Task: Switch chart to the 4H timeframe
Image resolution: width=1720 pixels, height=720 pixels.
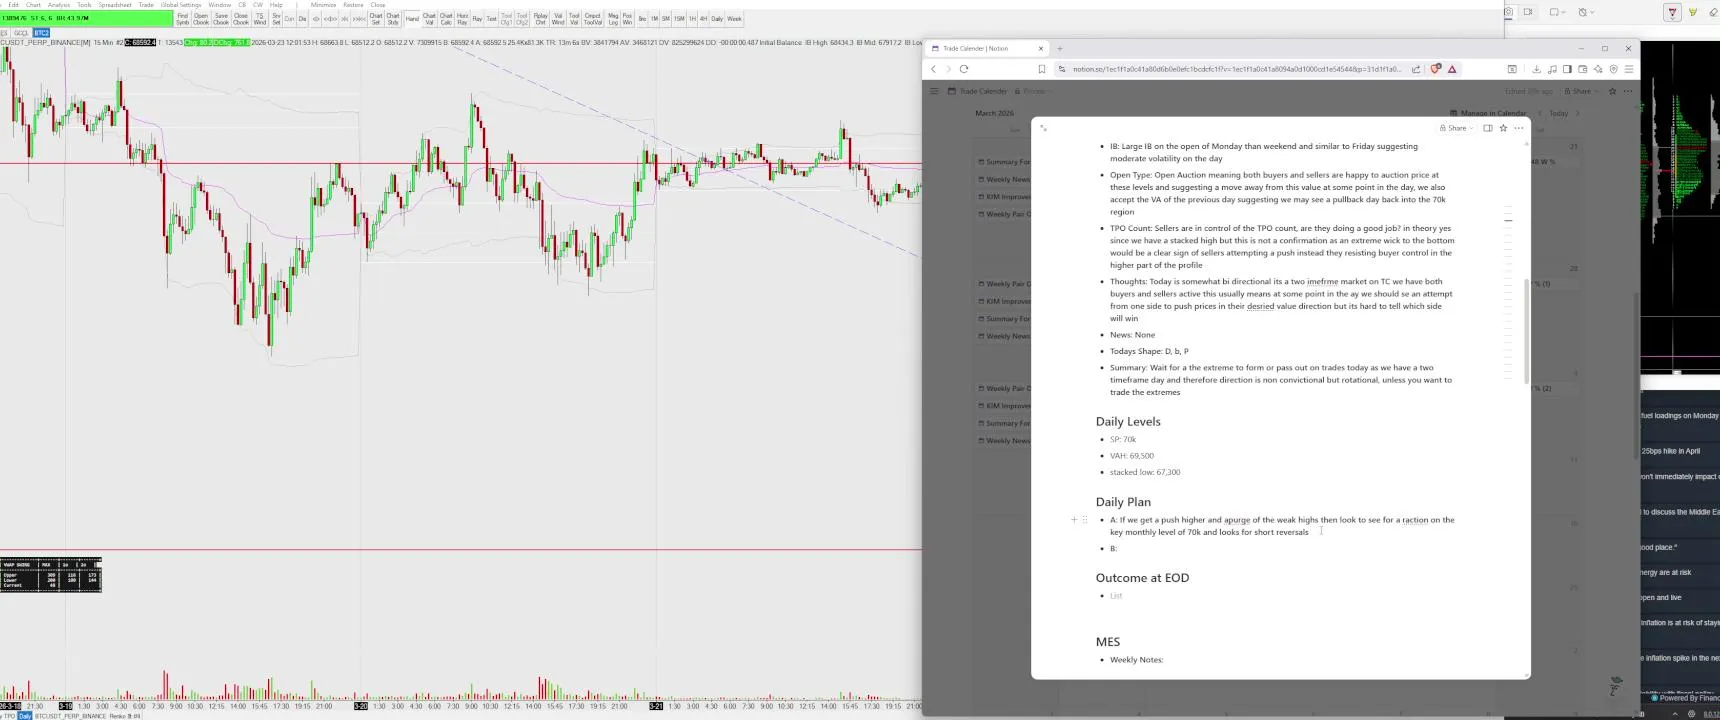Action: pyautogui.click(x=703, y=19)
